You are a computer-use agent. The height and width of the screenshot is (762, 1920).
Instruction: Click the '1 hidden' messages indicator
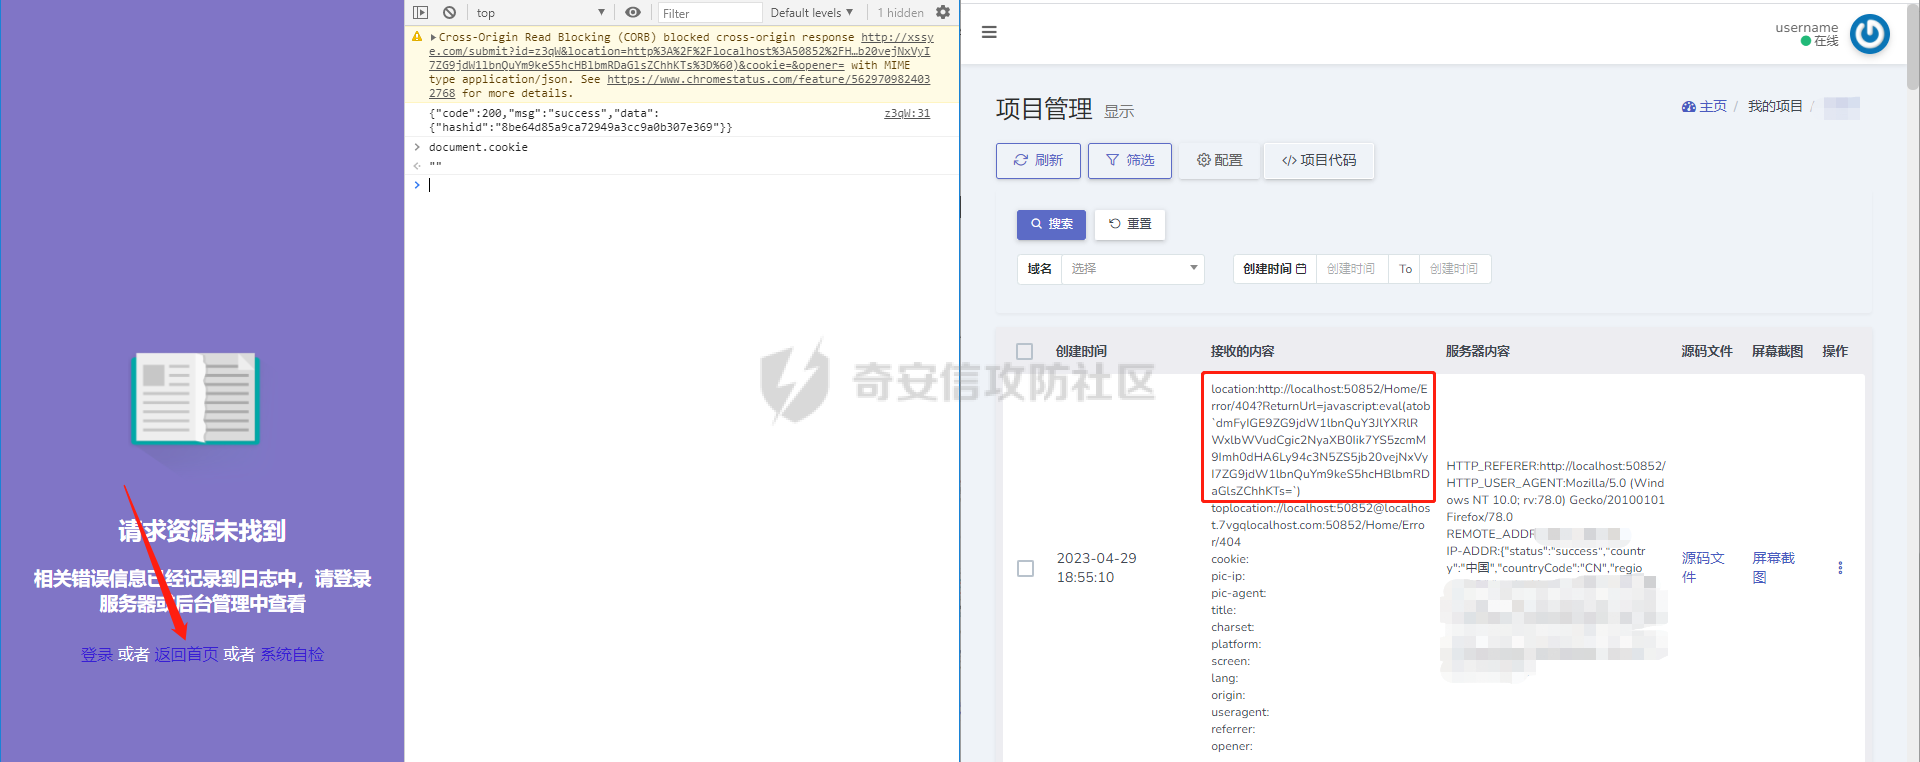tap(900, 13)
